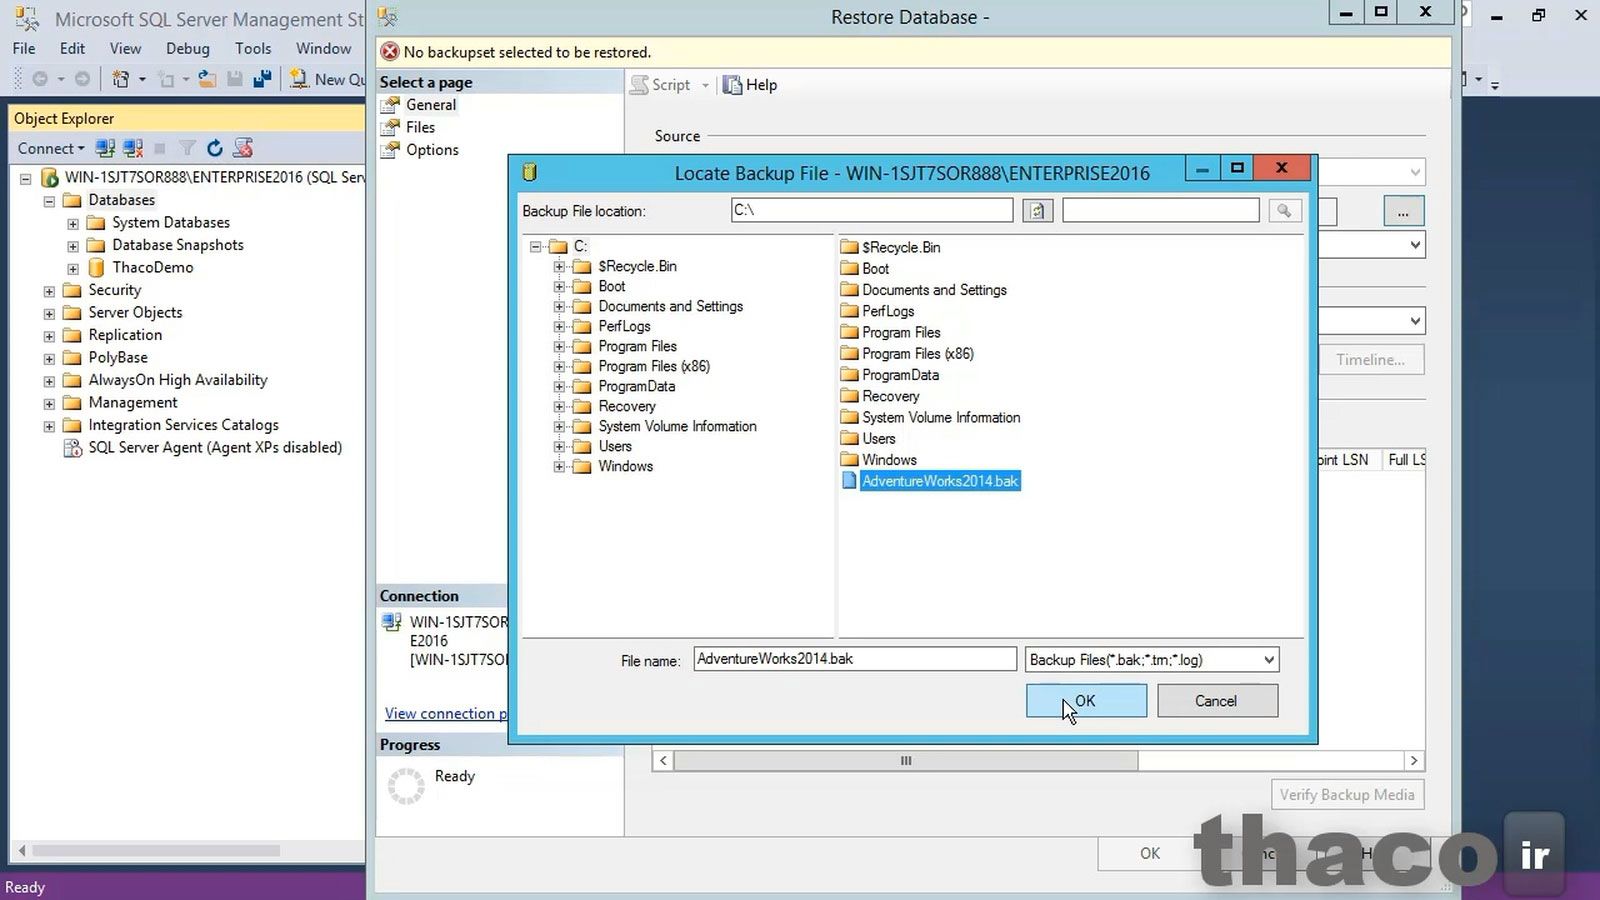Open the Edit menu in SSMS
The width and height of the screenshot is (1600, 900).
(72, 48)
